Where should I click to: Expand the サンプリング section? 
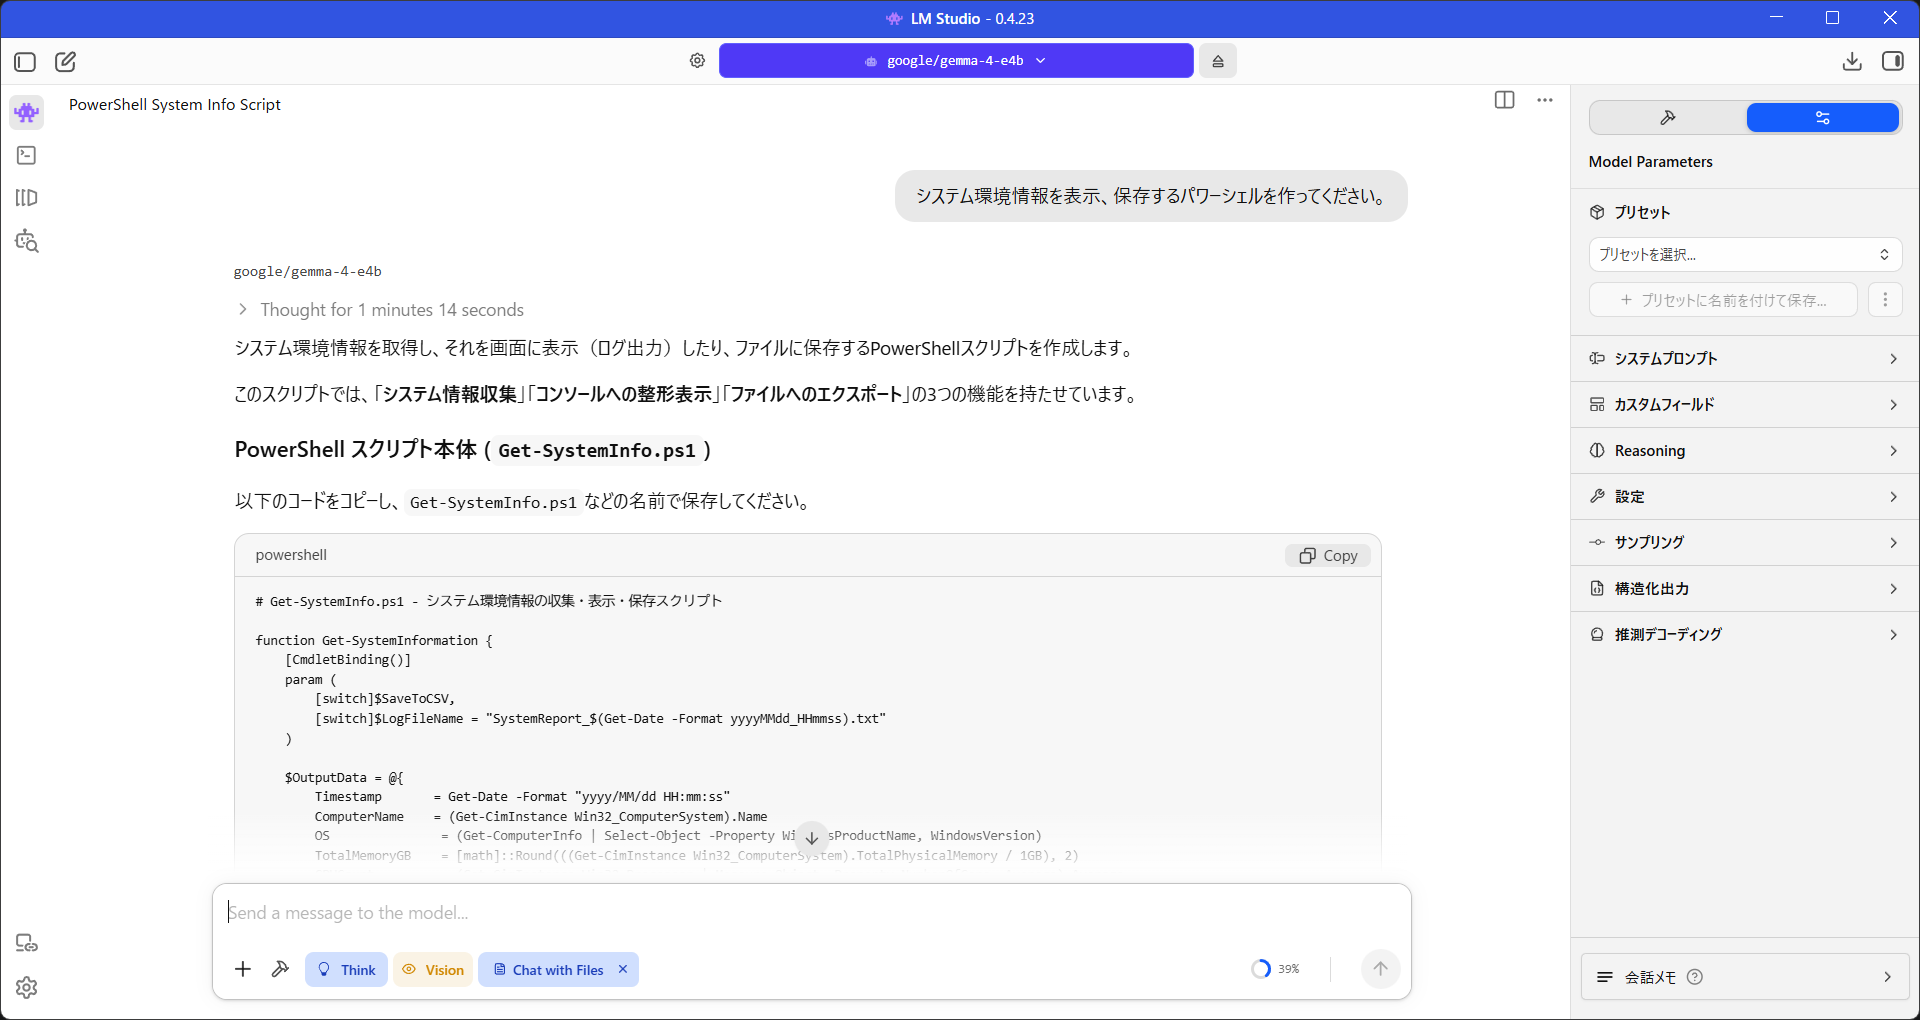click(1745, 543)
